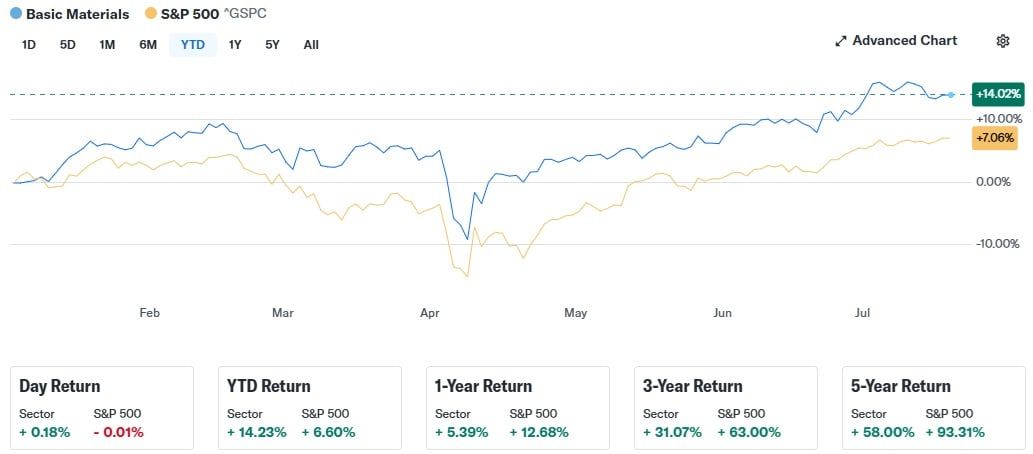The image size is (1033, 454).
Task: Click the YTD Return card
Action: [309, 406]
